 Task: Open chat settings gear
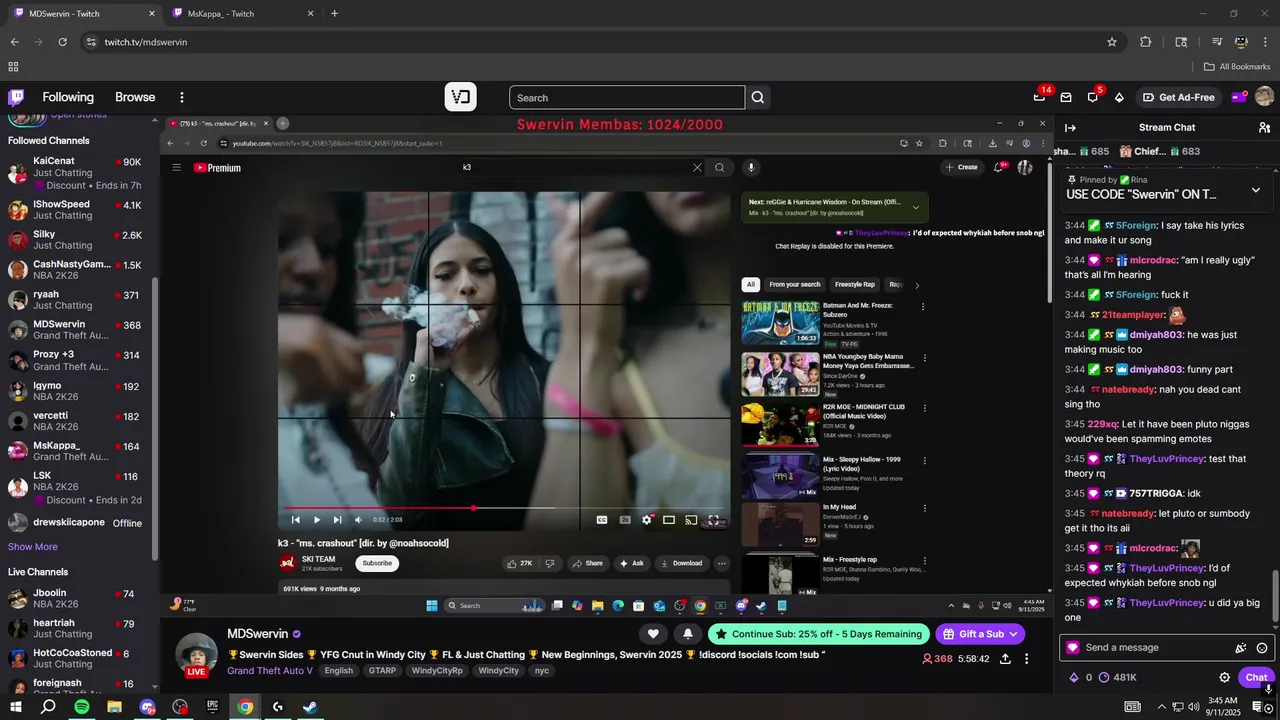point(1224,677)
